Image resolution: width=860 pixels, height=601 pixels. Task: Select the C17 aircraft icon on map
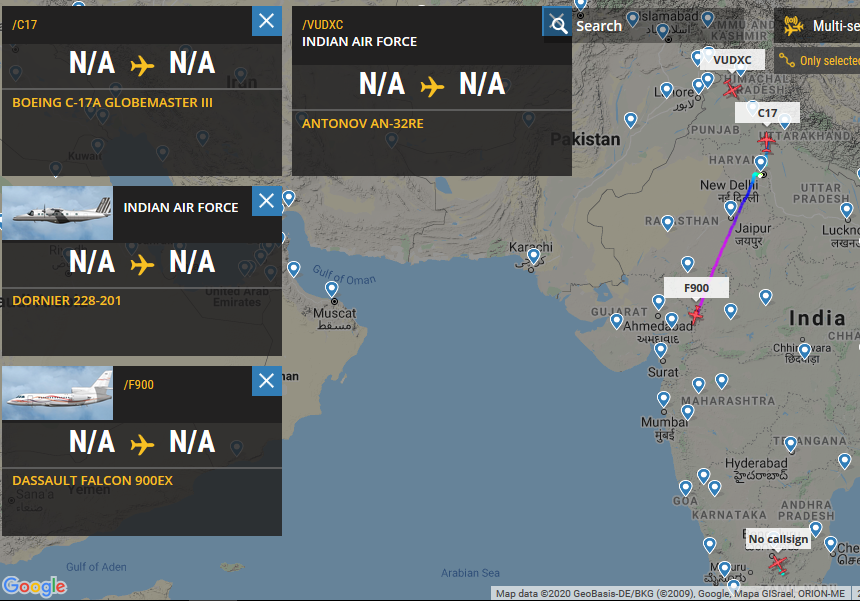(x=766, y=142)
